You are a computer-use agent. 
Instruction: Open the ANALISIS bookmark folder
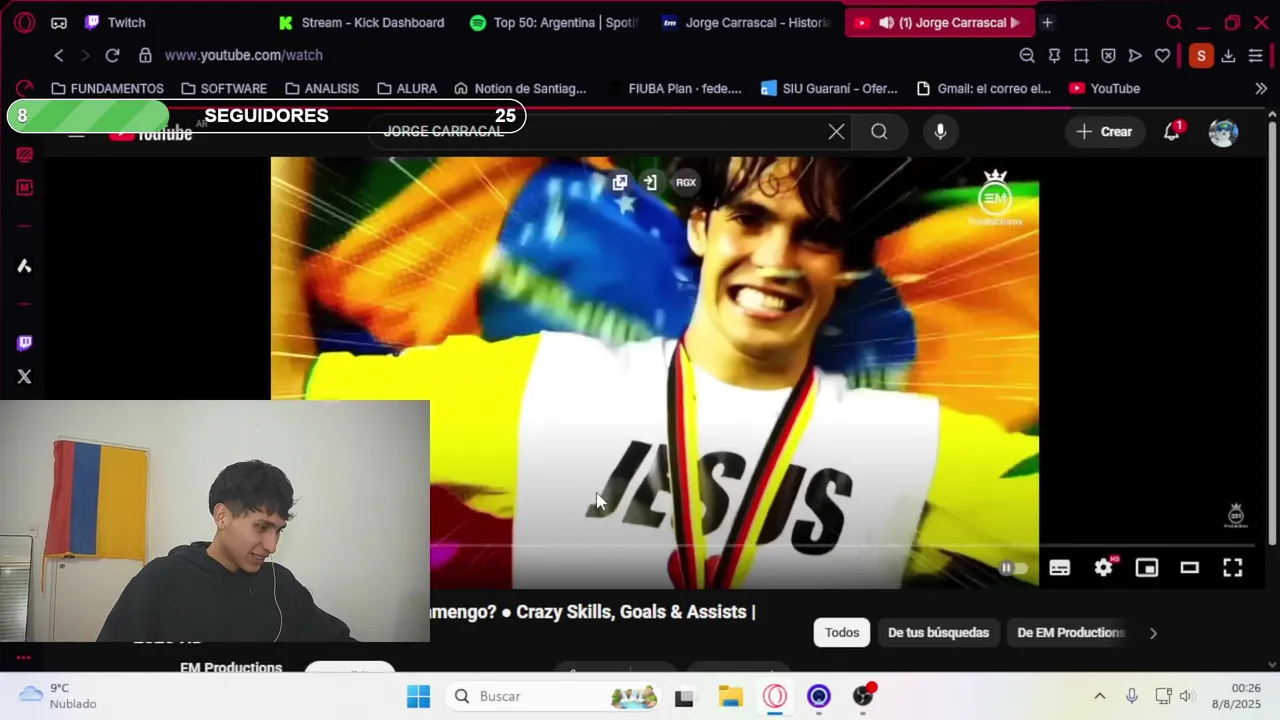pos(322,89)
